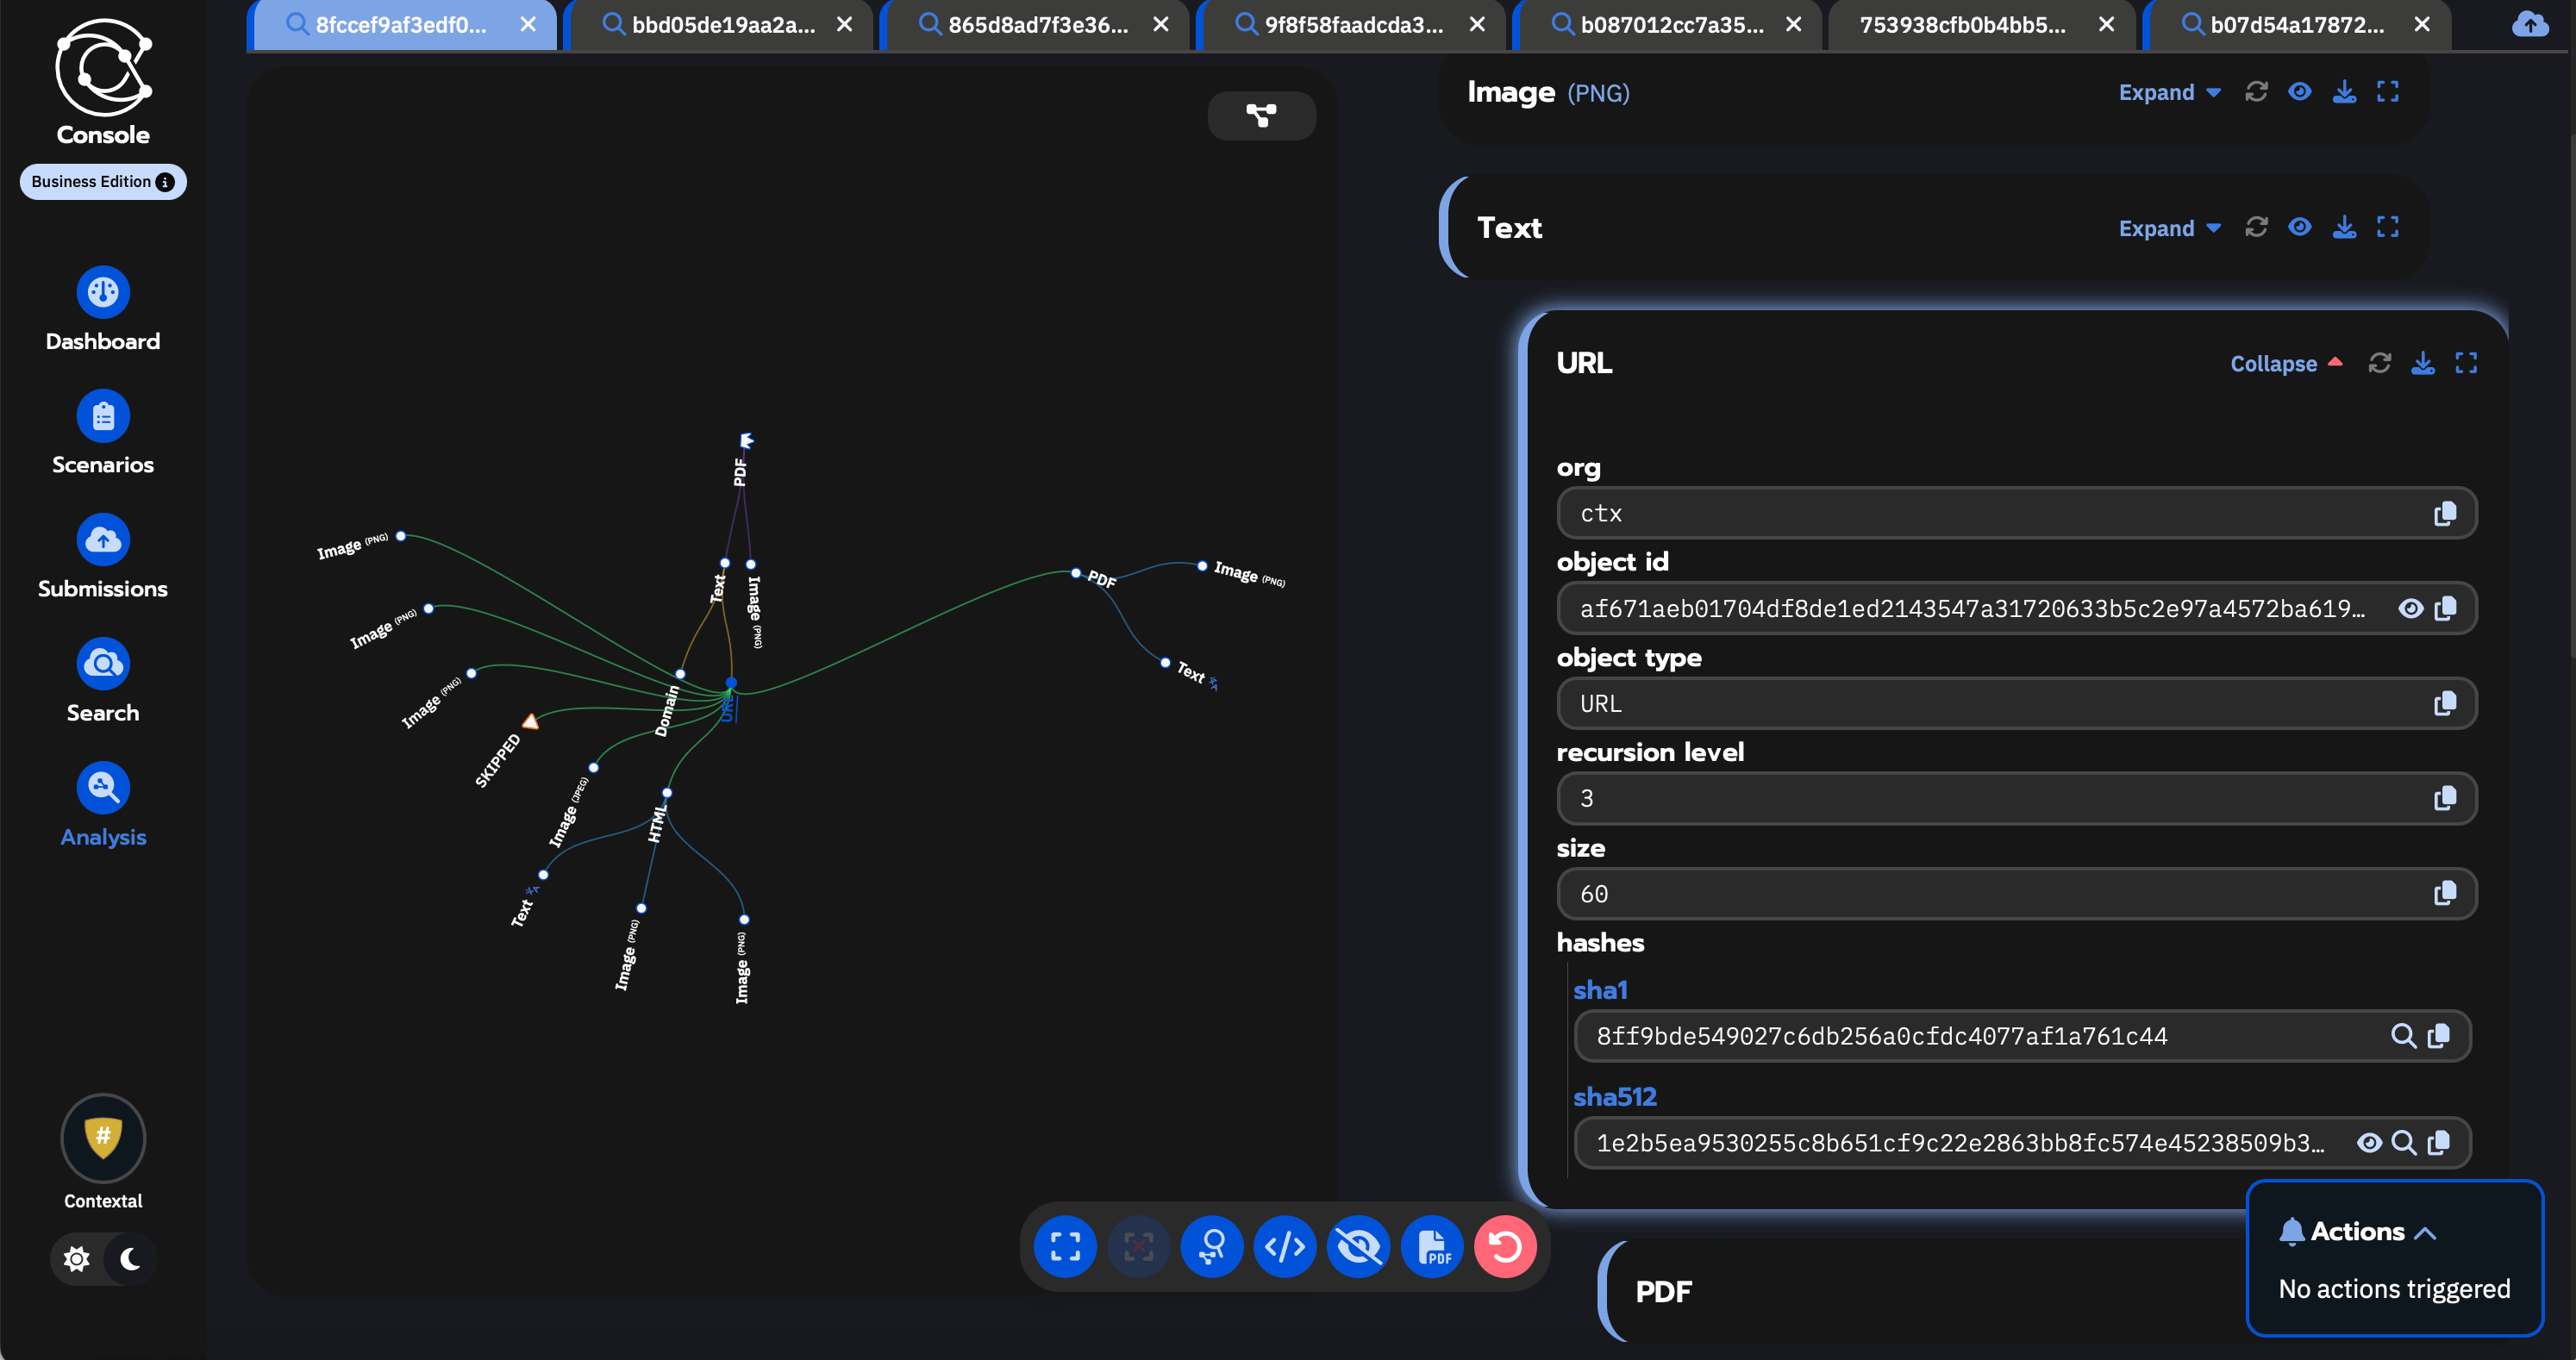Image resolution: width=2576 pixels, height=1360 pixels.
Task: Click the node search magnifier in bottom toolbar
Action: (x=1212, y=1246)
